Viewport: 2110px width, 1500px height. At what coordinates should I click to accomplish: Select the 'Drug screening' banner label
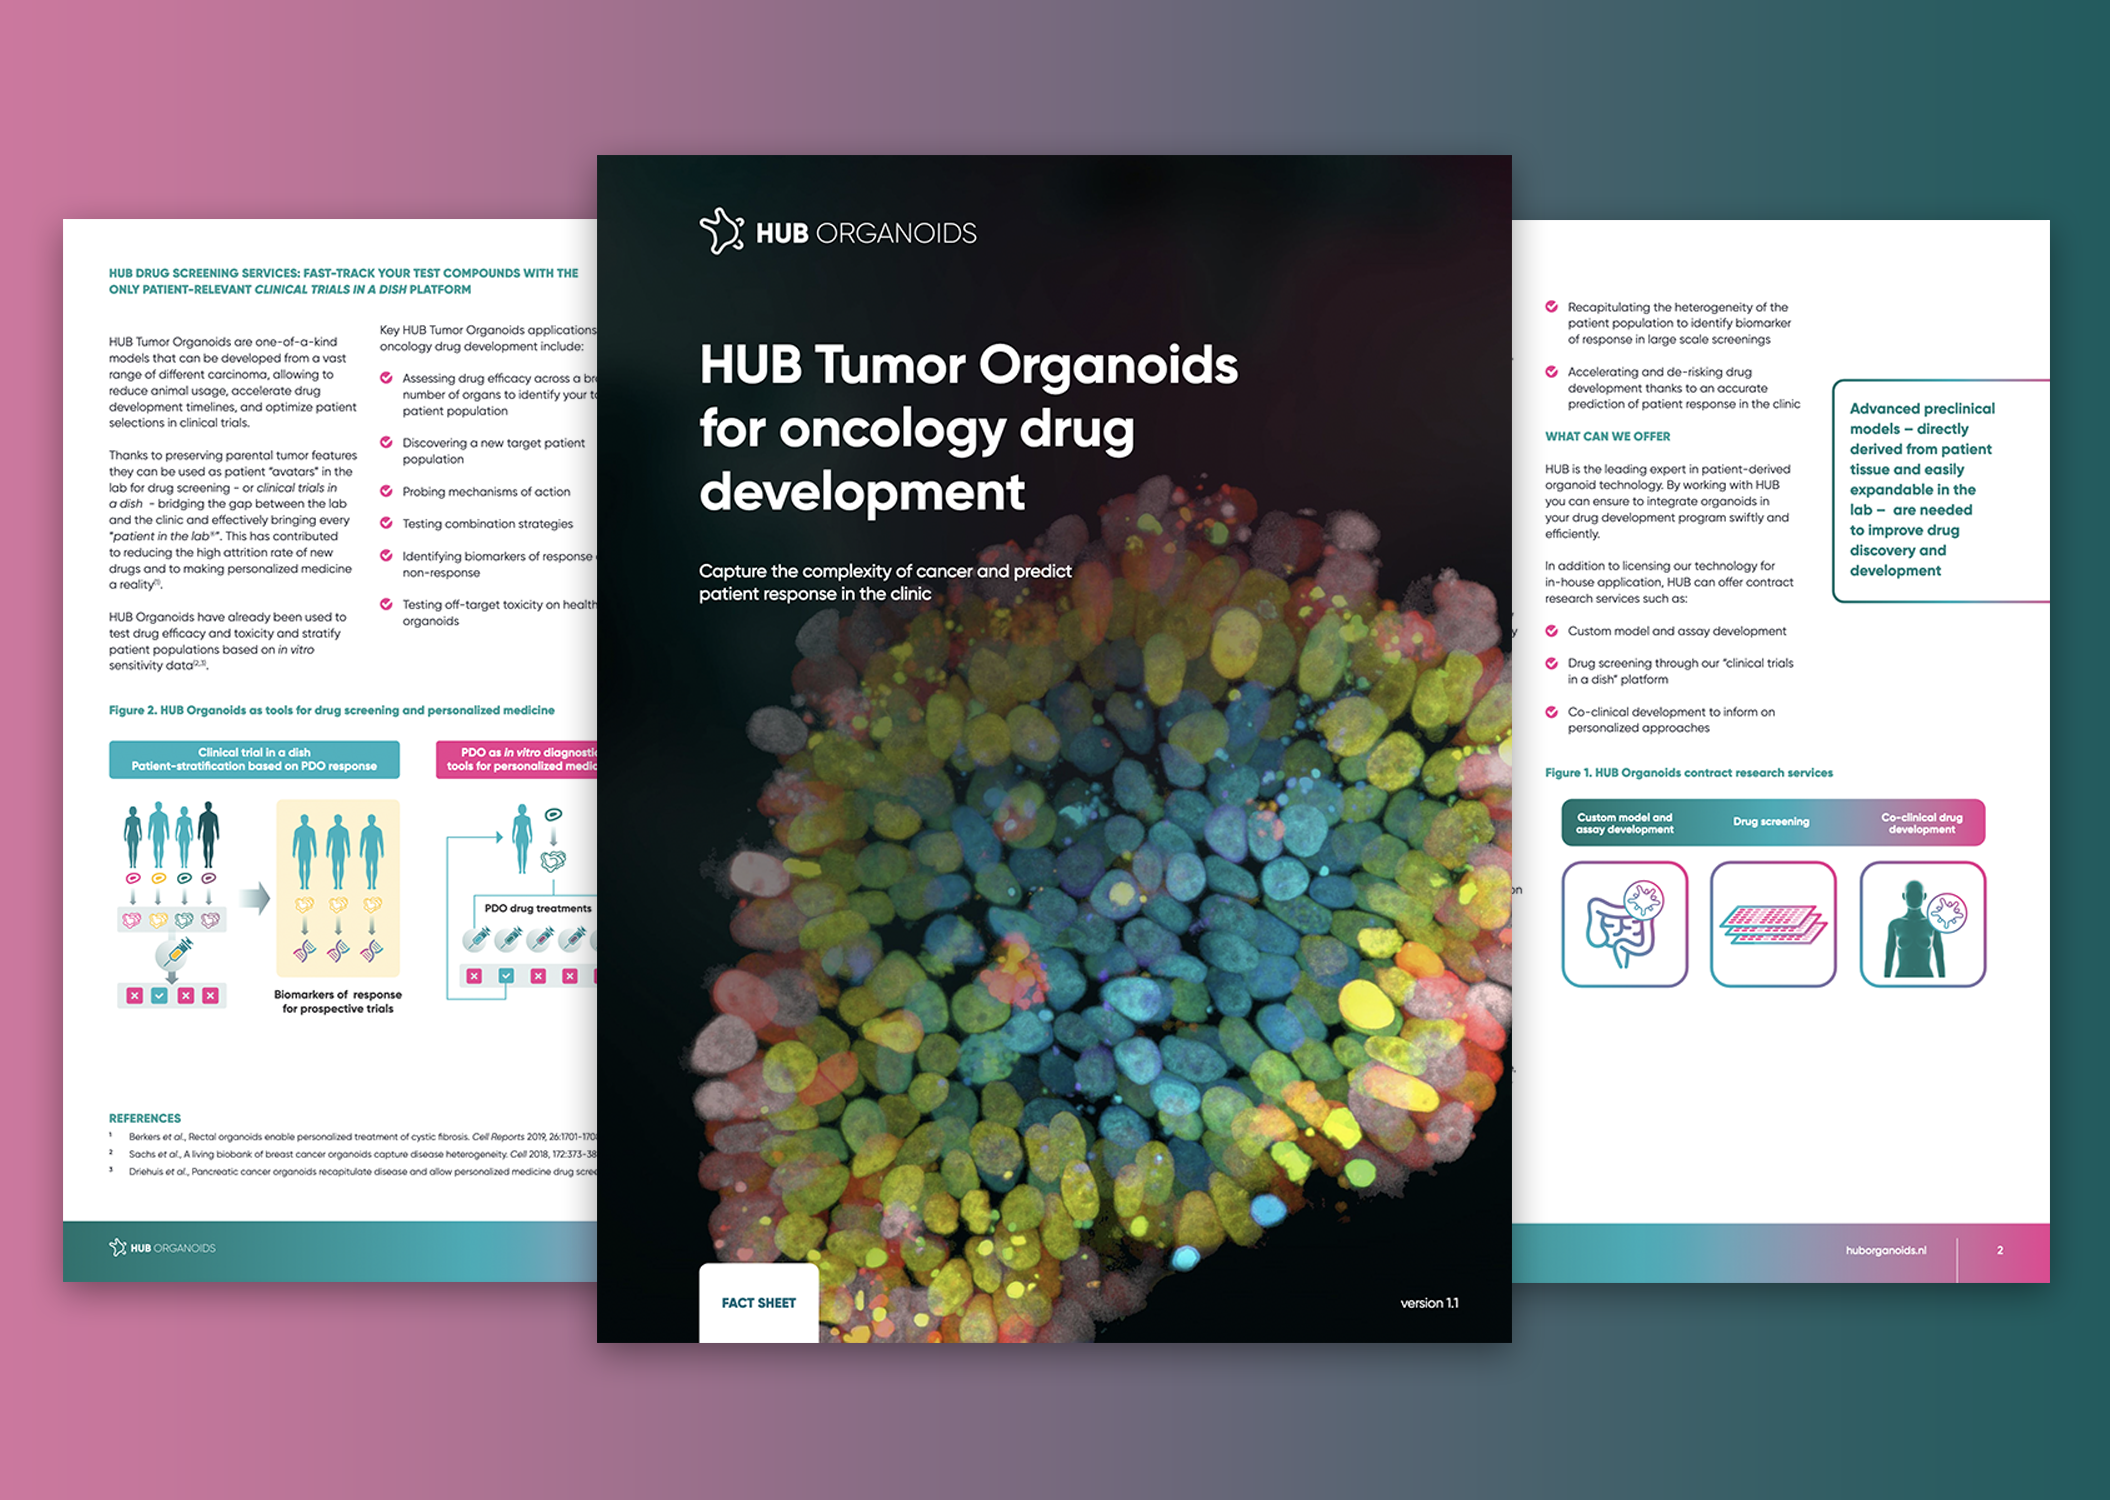tap(1771, 822)
